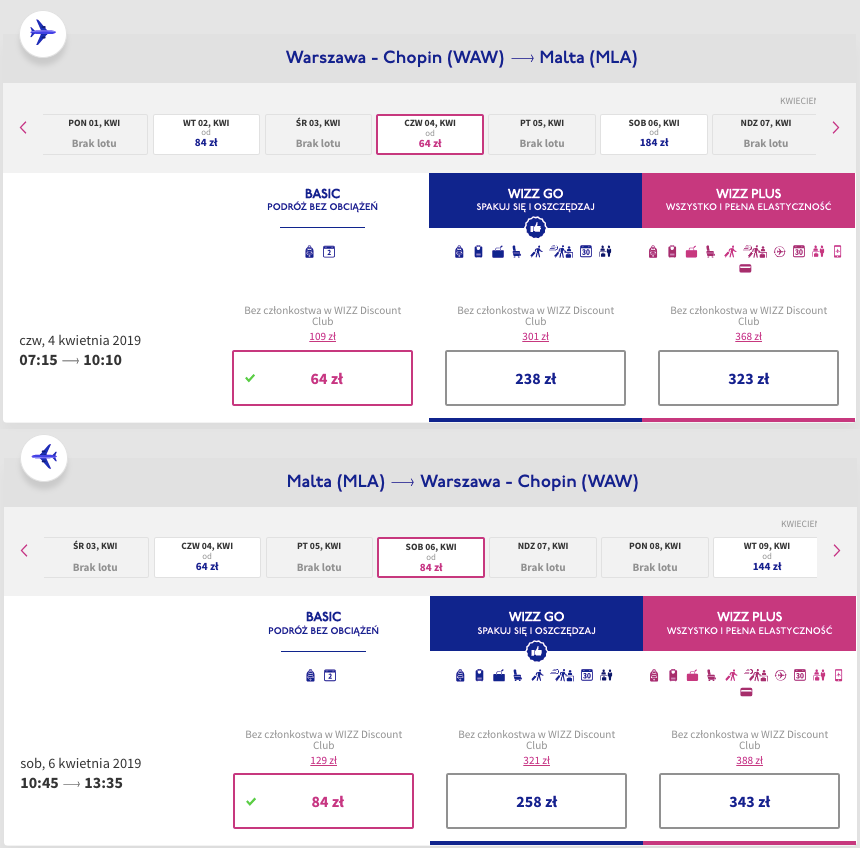Image resolution: width=860 pixels, height=848 pixels.
Task: Click outbound WIZZ GO airport check-in desk icon
Action: click(562, 252)
